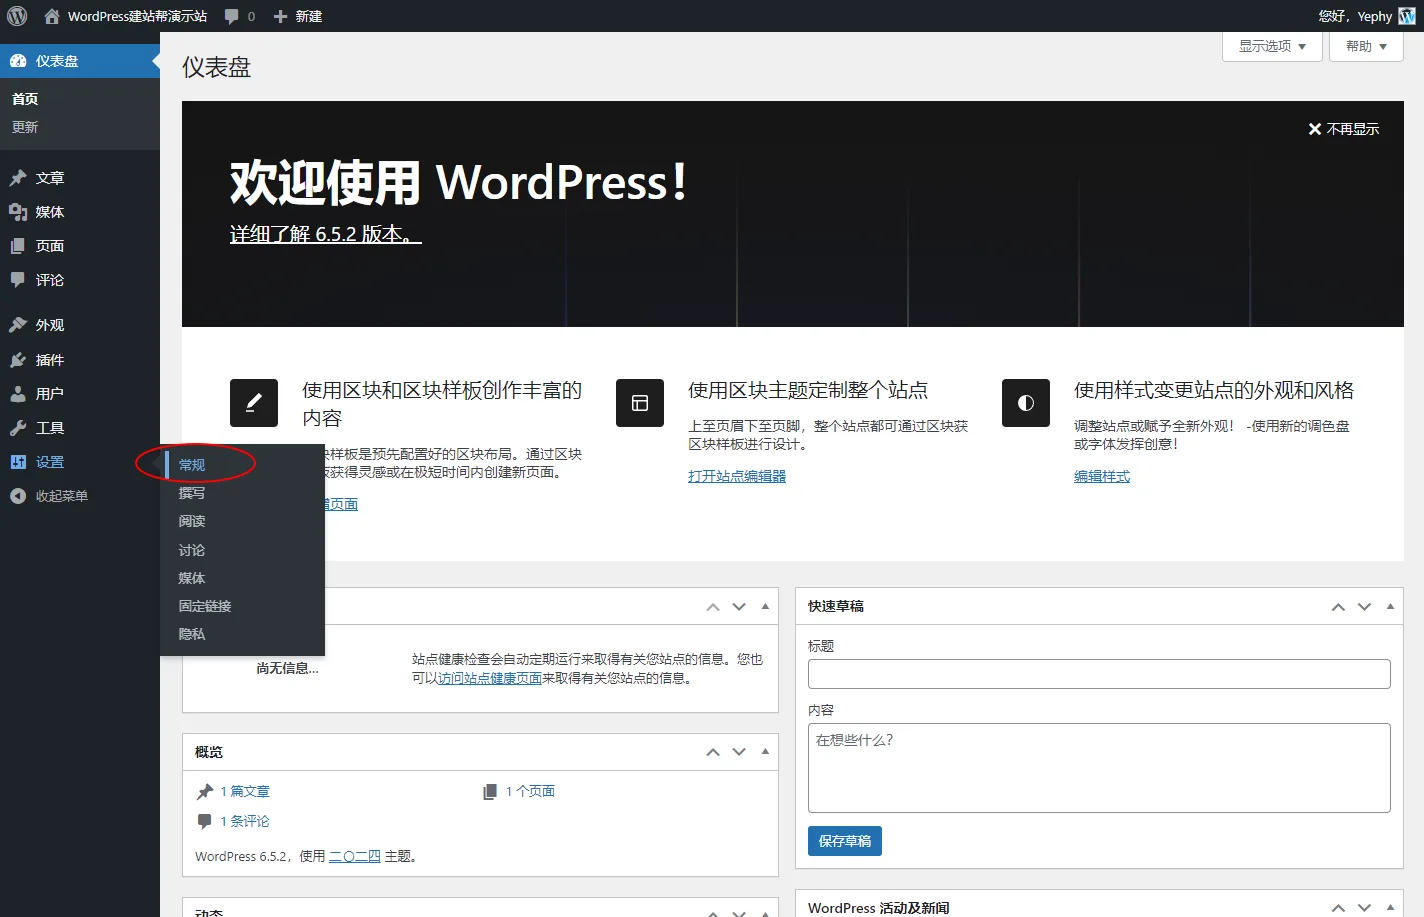This screenshot has height=917, width=1424.
Task: Open the site home icon in admin bar
Action: (52, 16)
